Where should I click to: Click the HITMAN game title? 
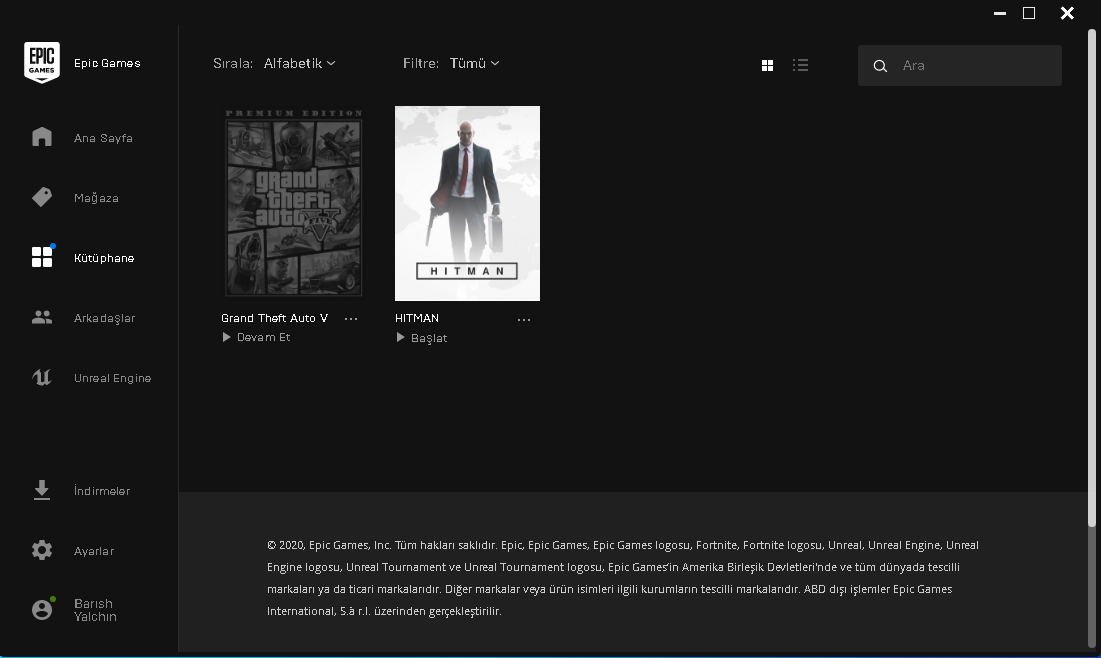click(417, 318)
